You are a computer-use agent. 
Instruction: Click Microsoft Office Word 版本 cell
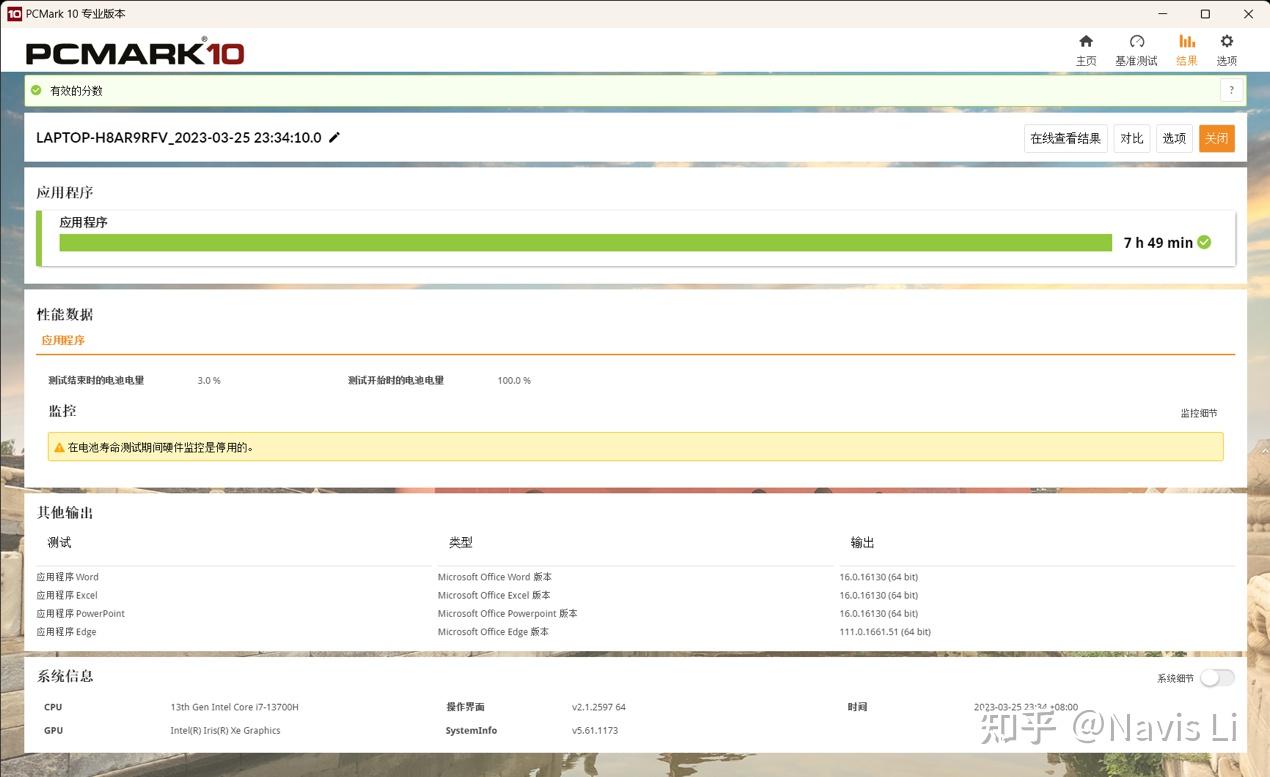pos(495,577)
